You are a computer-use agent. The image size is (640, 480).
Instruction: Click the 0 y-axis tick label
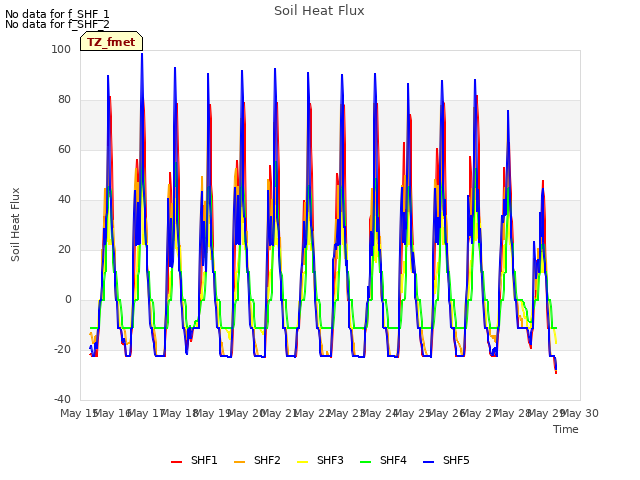point(68,300)
